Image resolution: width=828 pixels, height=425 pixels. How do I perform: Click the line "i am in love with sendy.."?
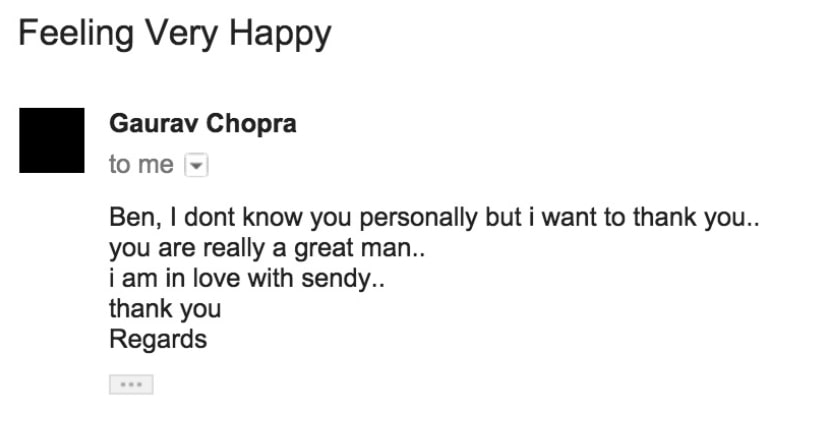(247, 278)
